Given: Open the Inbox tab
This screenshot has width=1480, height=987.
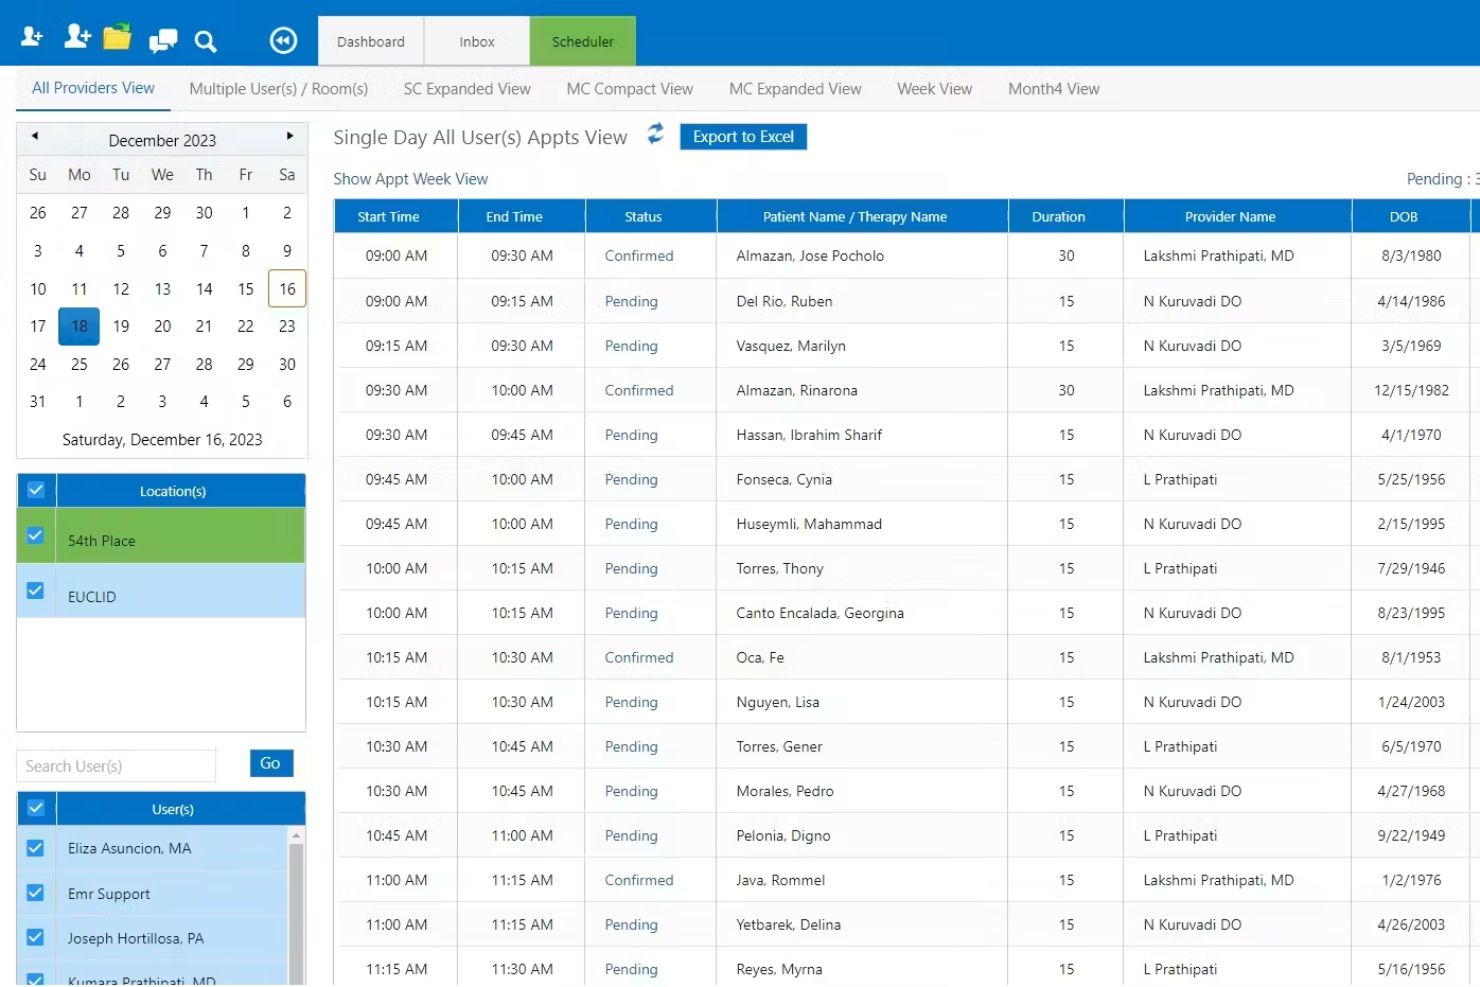Looking at the screenshot, I should pyautogui.click(x=477, y=41).
